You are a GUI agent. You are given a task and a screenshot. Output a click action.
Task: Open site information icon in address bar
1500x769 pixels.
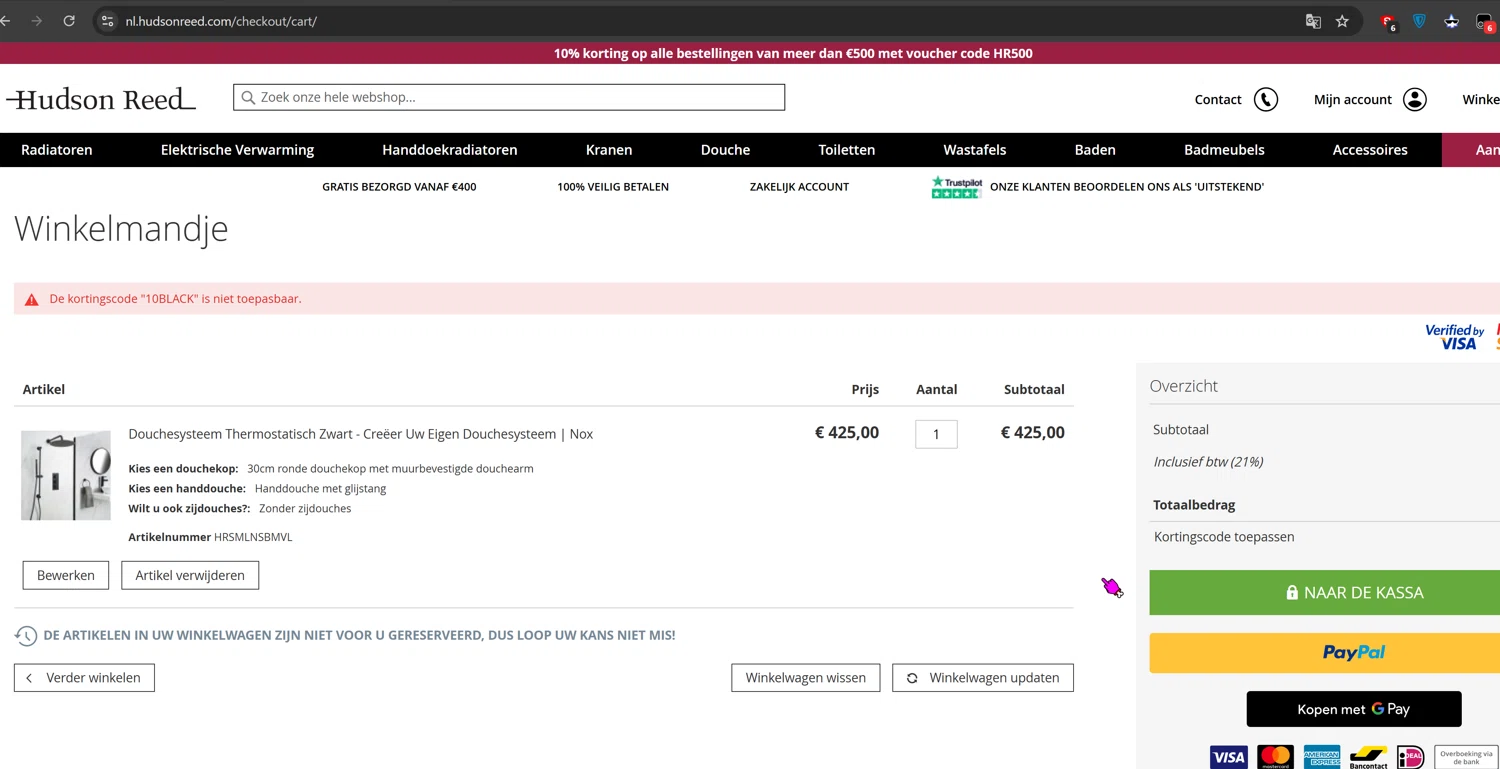[108, 21]
